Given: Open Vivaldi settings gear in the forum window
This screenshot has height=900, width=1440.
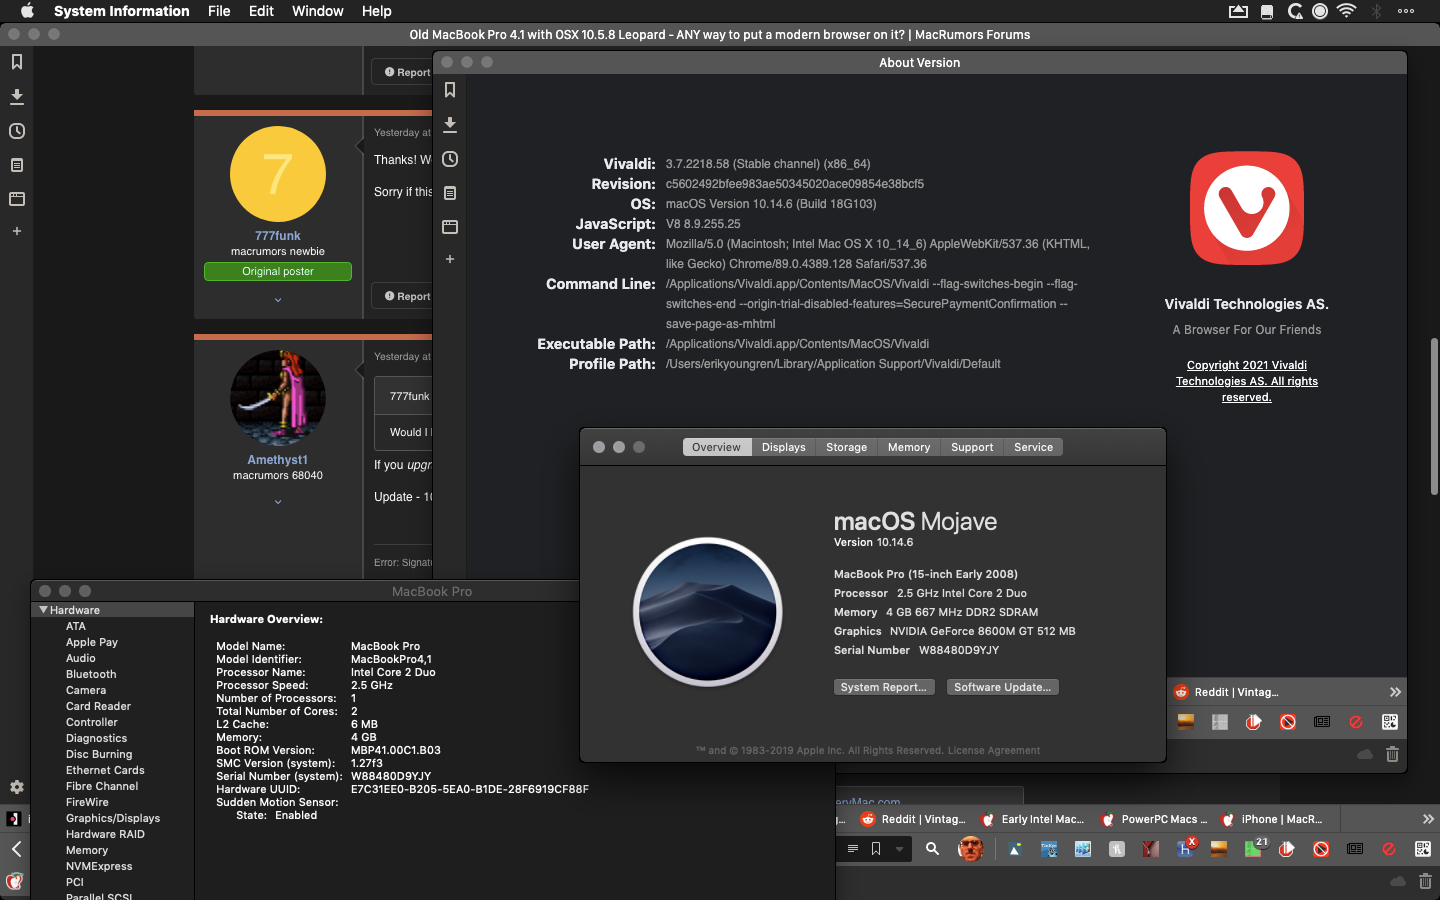Looking at the screenshot, I should [17, 787].
